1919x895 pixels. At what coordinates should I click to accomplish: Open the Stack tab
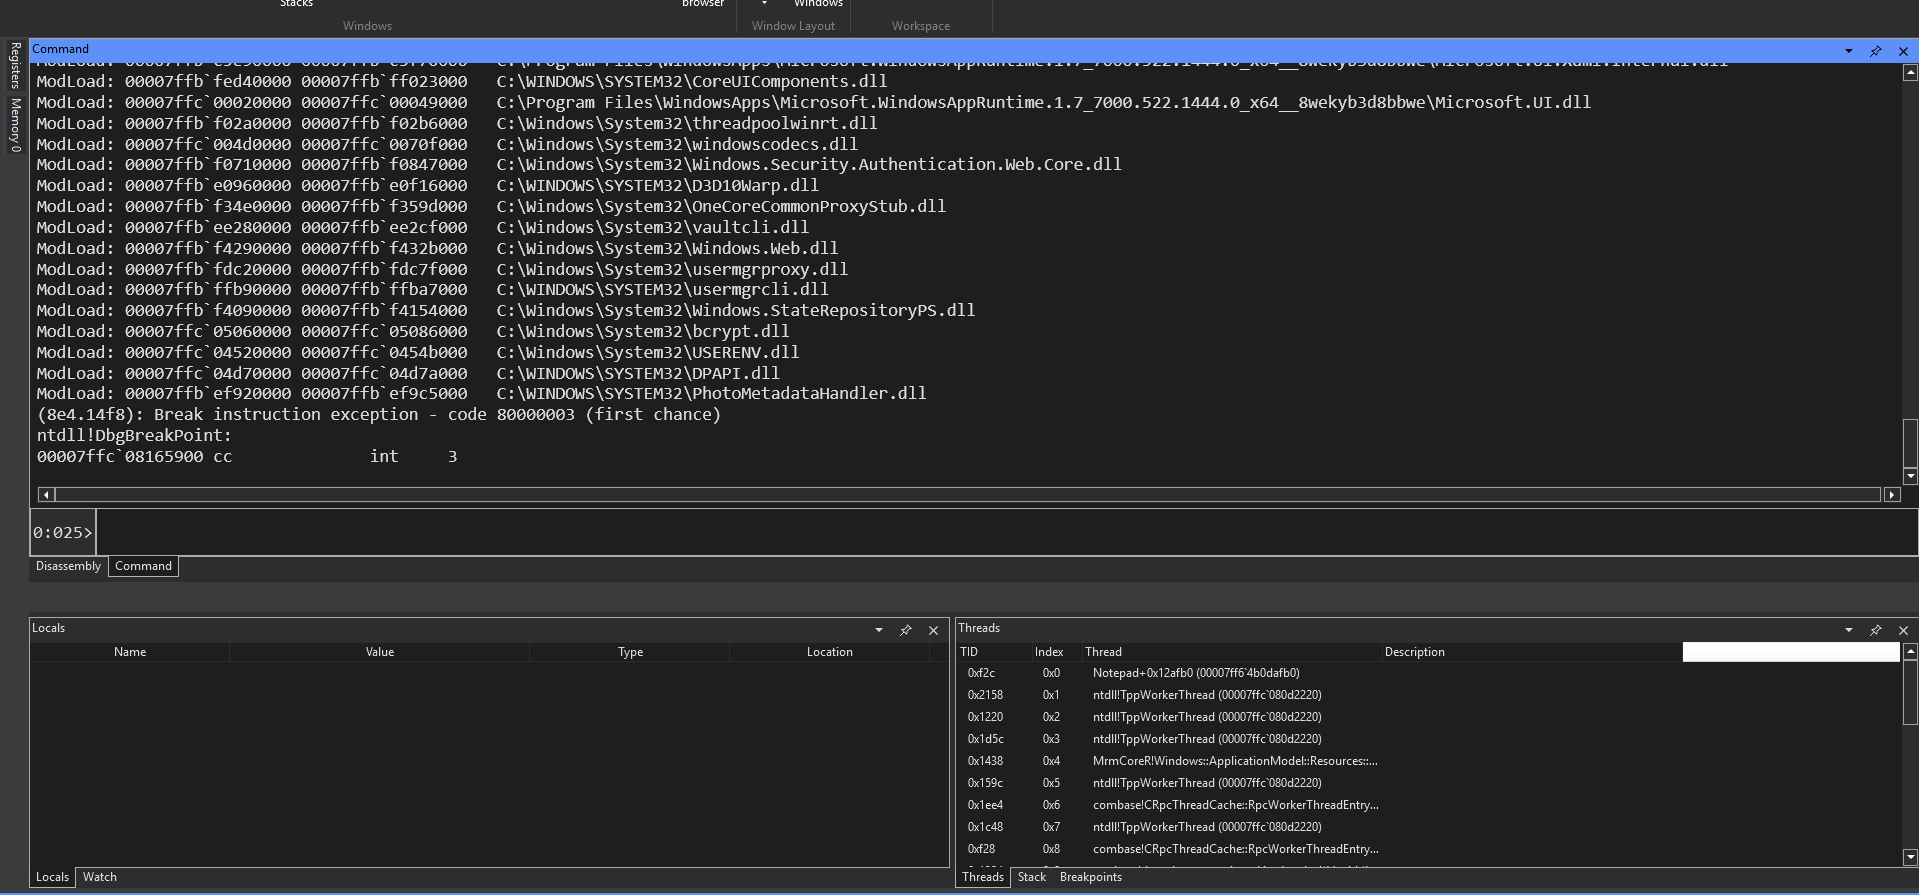coord(1031,877)
